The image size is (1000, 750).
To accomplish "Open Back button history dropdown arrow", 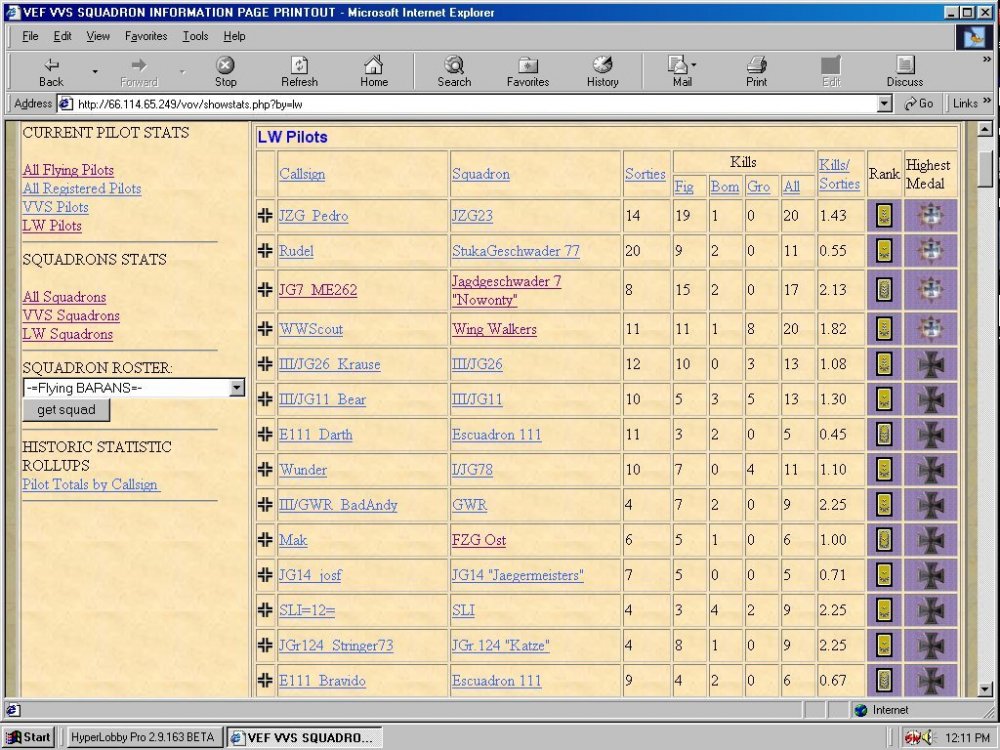I will [95, 72].
